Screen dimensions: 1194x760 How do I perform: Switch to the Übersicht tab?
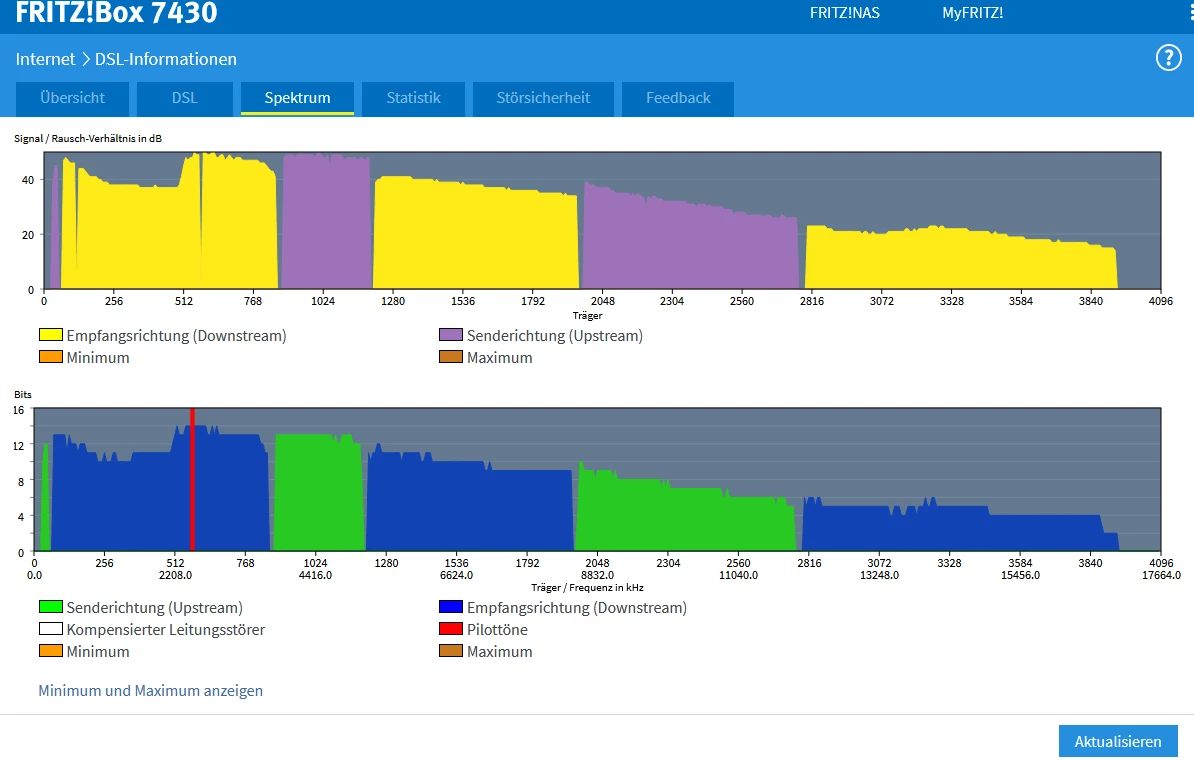coord(72,98)
